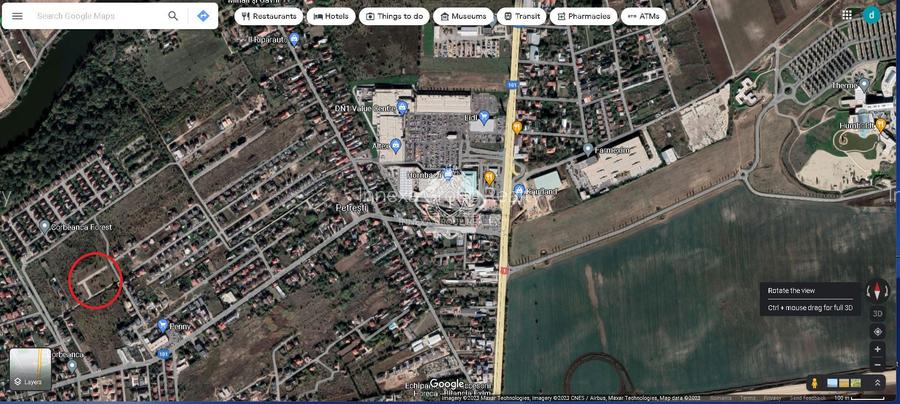The height and width of the screenshot is (404, 900).
Task: Zoom out with the minus button
Action: [x=877, y=365]
